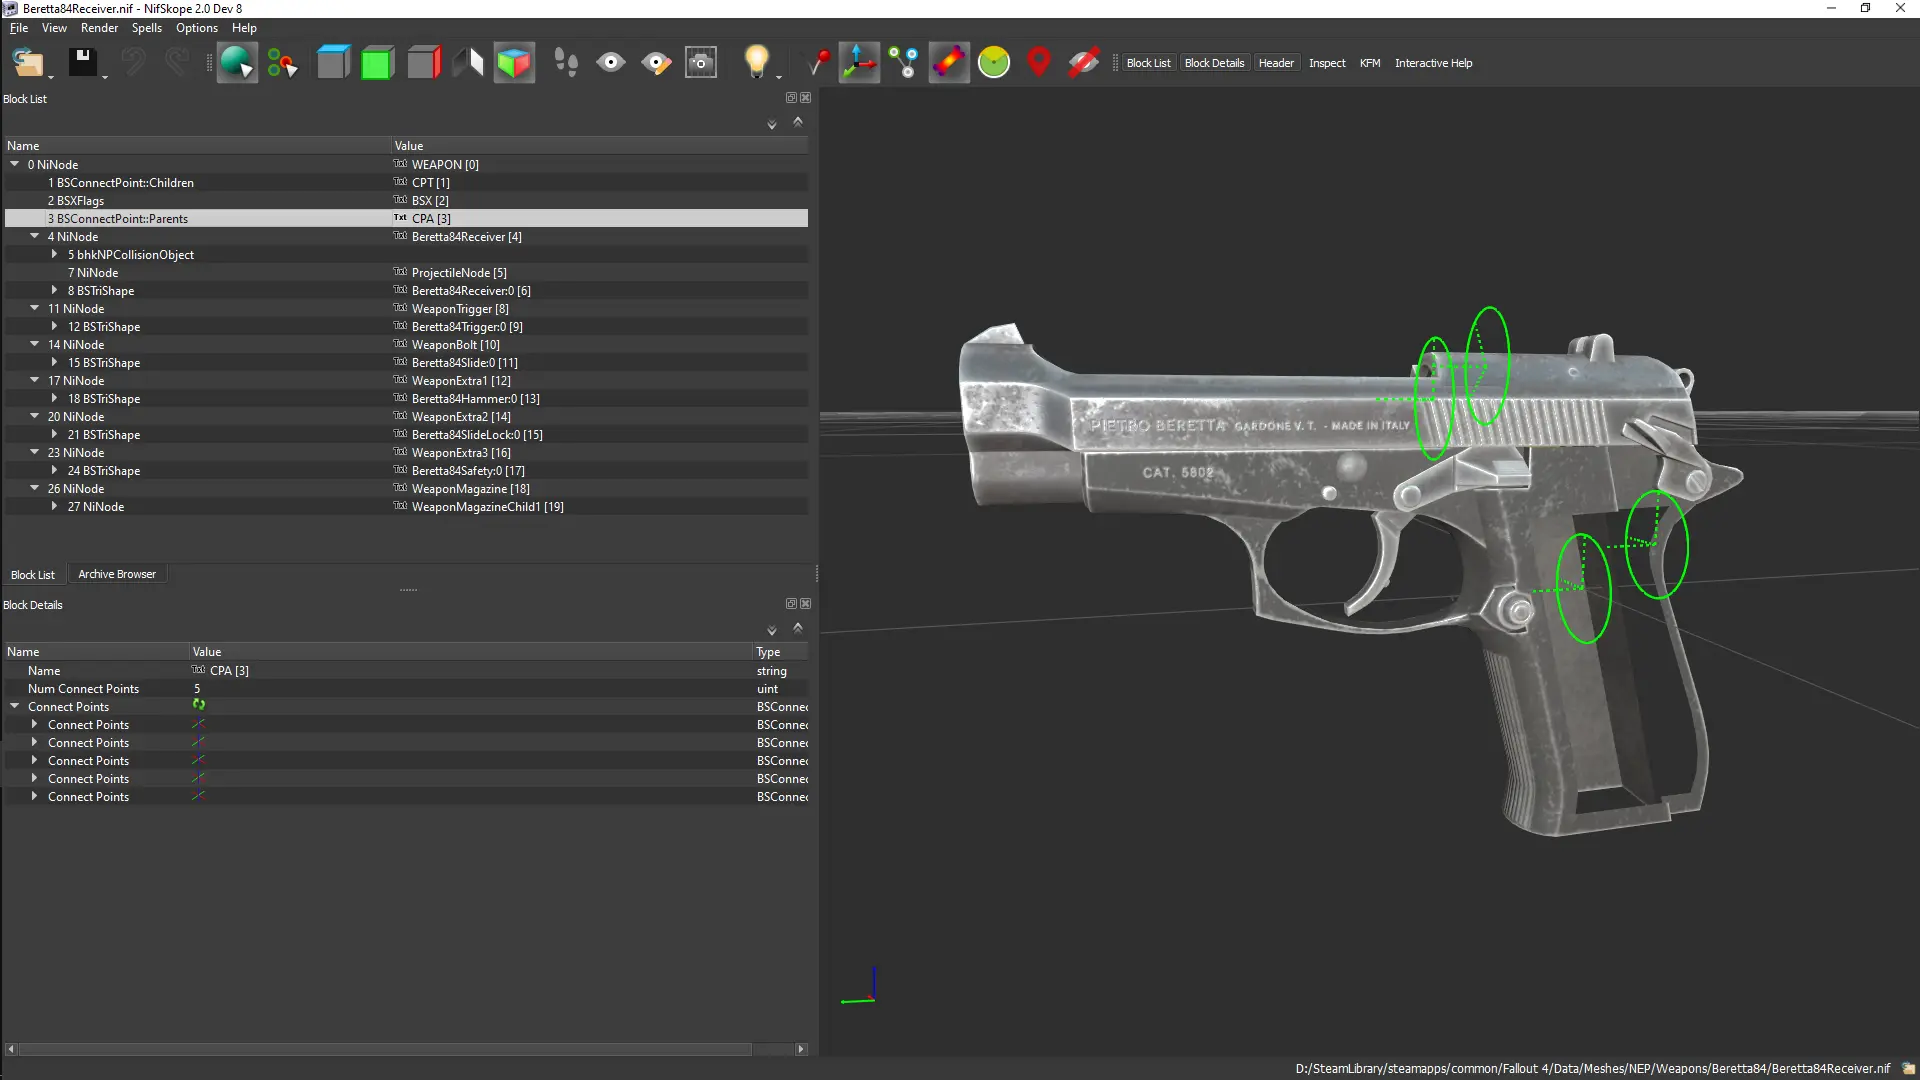Click the undo arrow icon
Image resolution: width=1920 pixels, height=1080 pixels.
[x=133, y=62]
